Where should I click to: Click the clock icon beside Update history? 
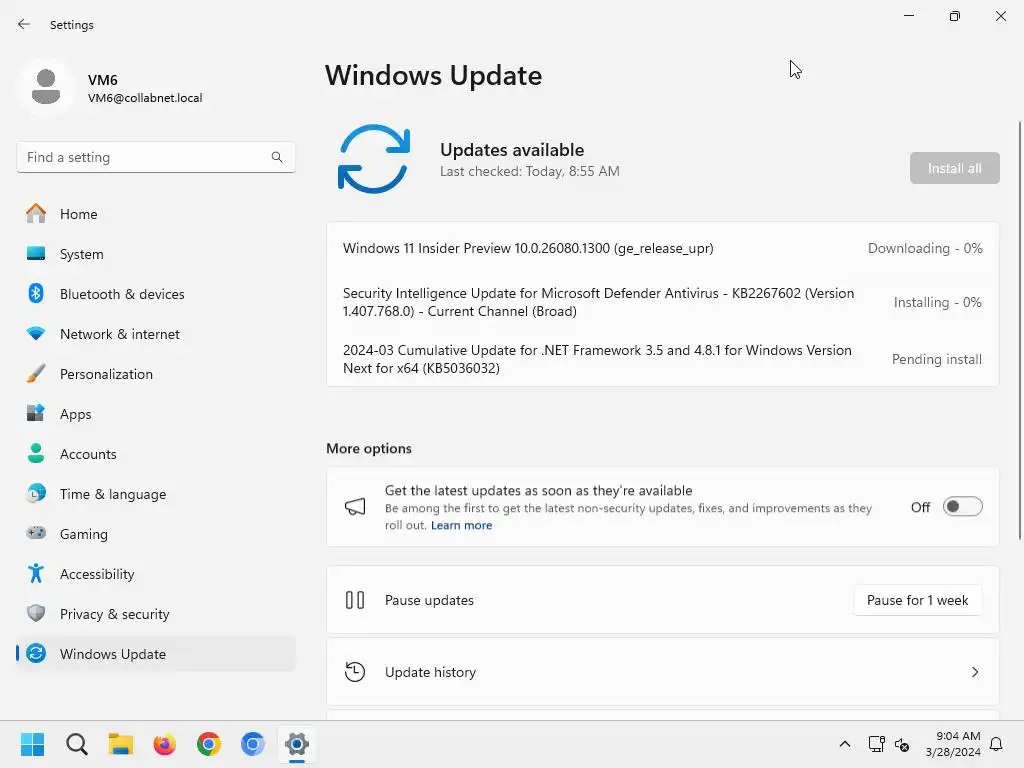[x=355, y=671]
